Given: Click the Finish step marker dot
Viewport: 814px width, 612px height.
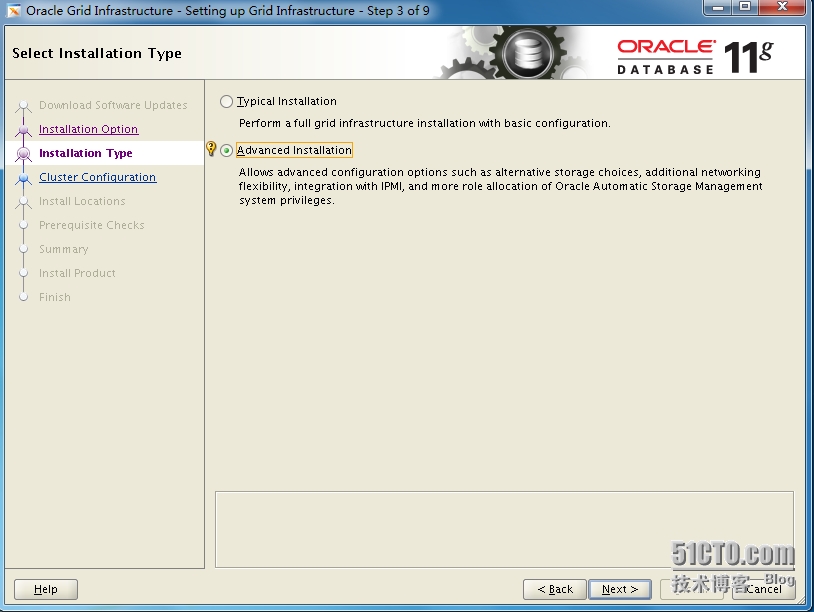Looking at the screenshot, I should pyautogui.click(x=23, y=297).
